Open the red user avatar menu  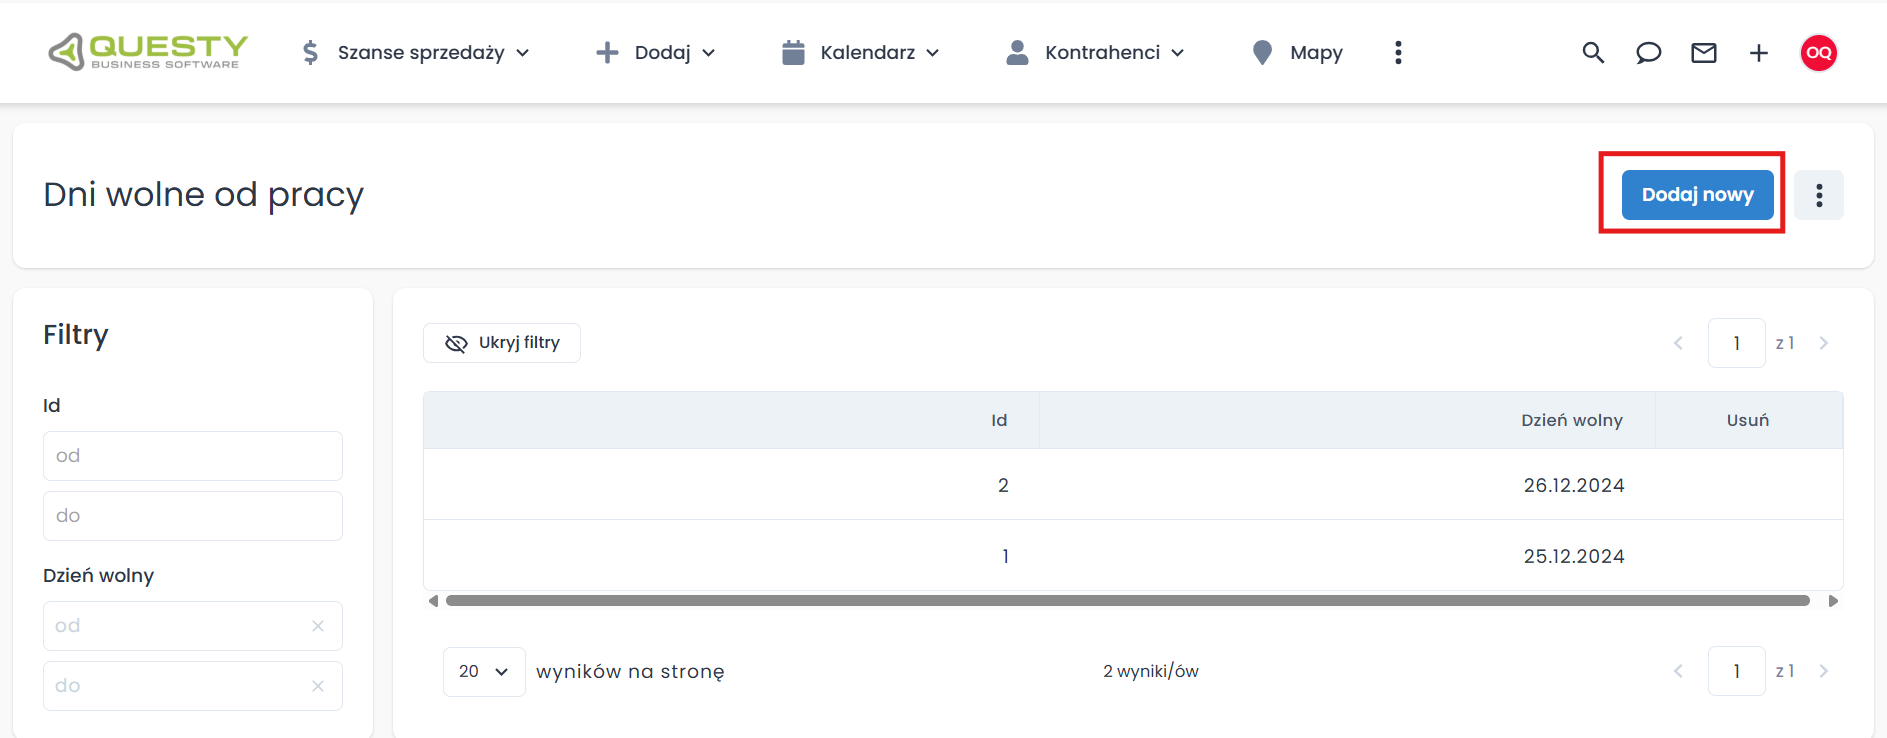click(1818, 53)
